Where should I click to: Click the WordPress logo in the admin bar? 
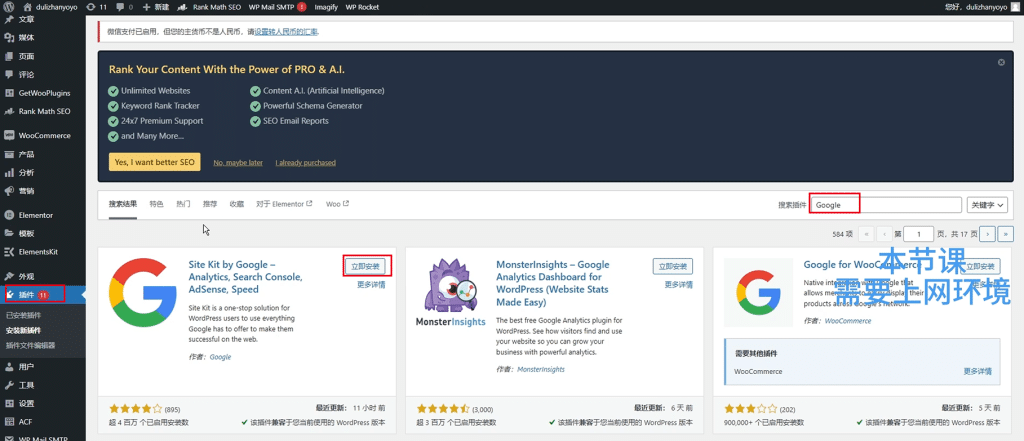pyautogui.click(x=10, y=7)
